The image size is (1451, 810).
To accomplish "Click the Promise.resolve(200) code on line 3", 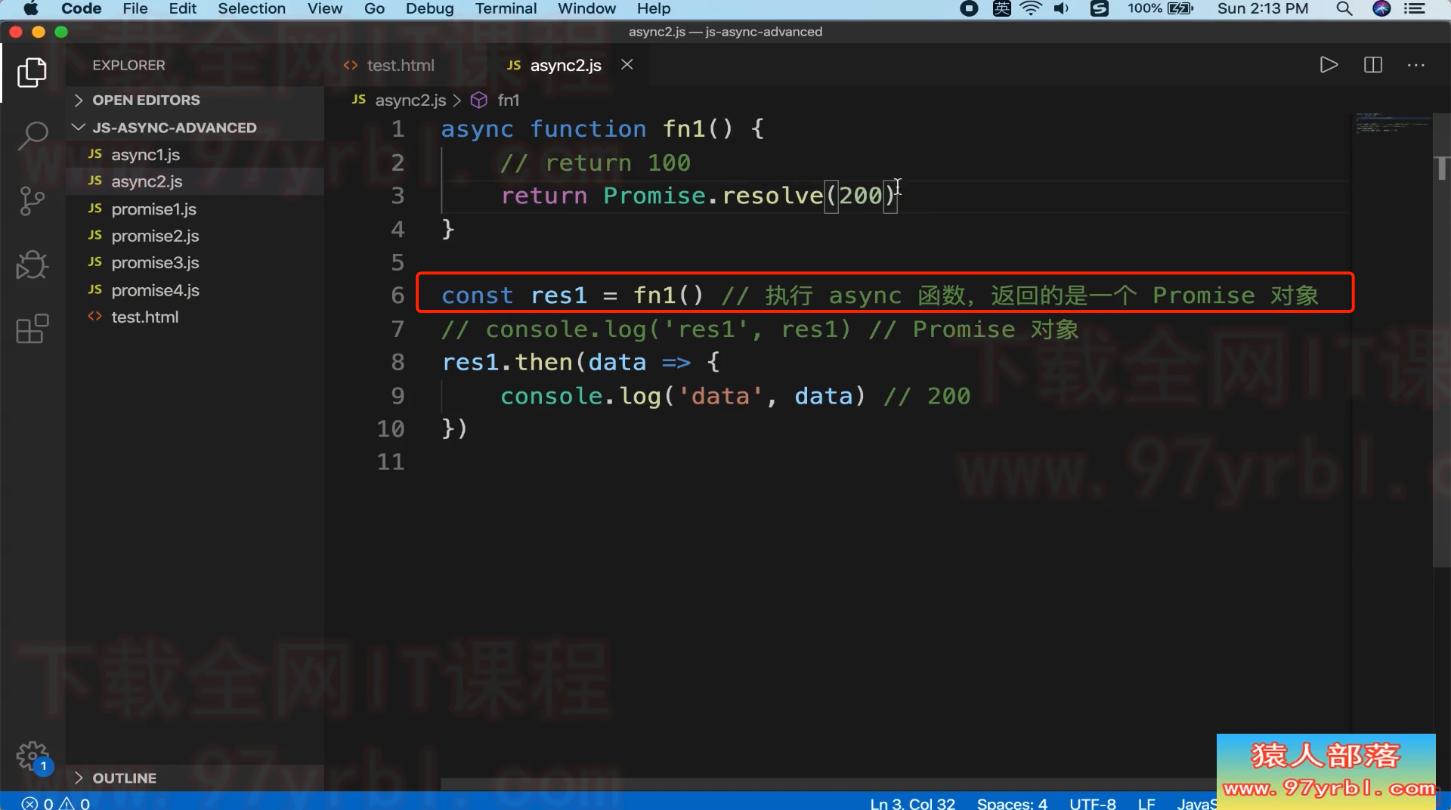I will [750, 195].
